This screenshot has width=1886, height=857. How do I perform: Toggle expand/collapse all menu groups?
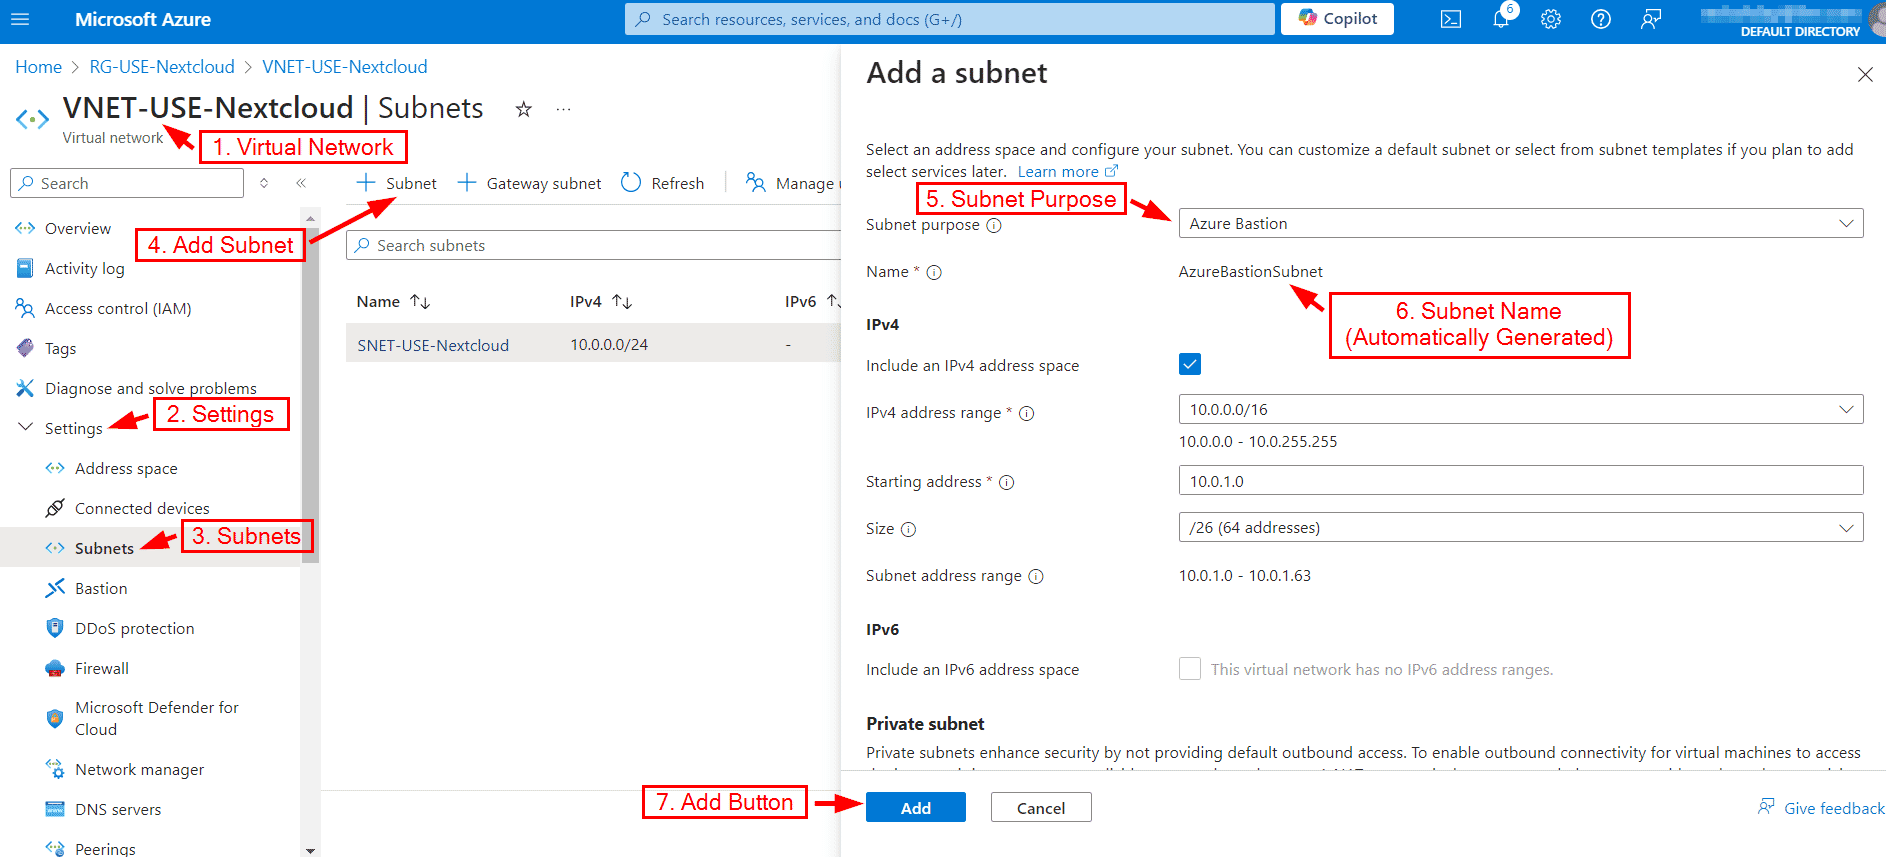(264, 183)
